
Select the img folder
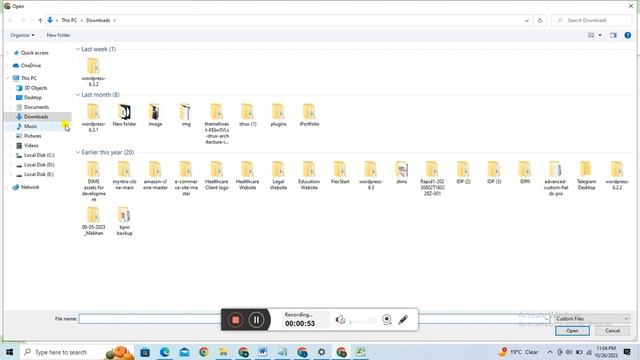186,115
